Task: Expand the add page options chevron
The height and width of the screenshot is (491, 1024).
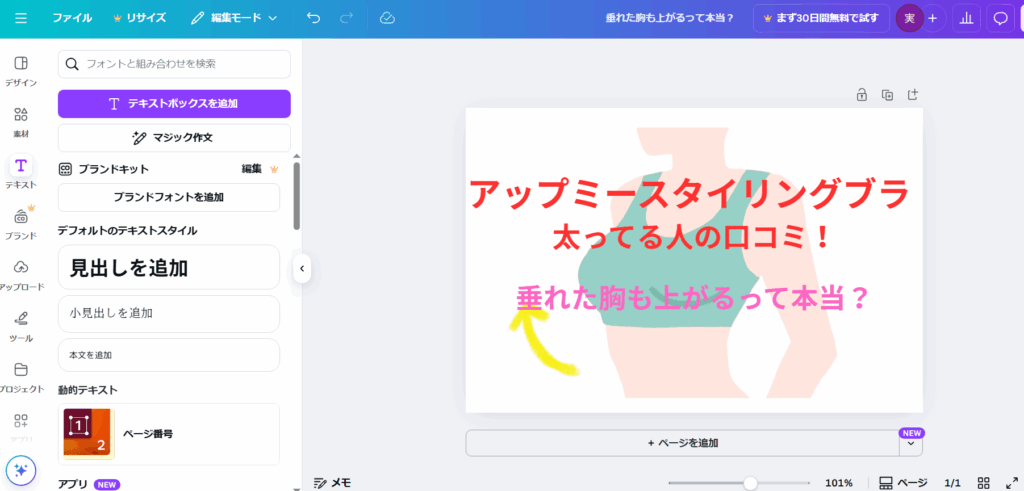Action: (x=911, y=443)
